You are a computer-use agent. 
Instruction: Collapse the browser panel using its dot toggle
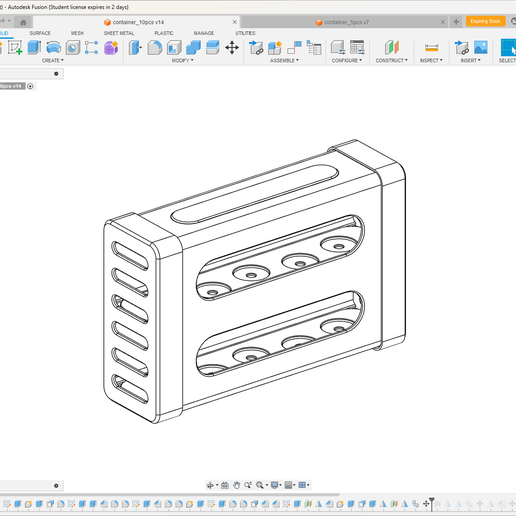tap(56, 74)
